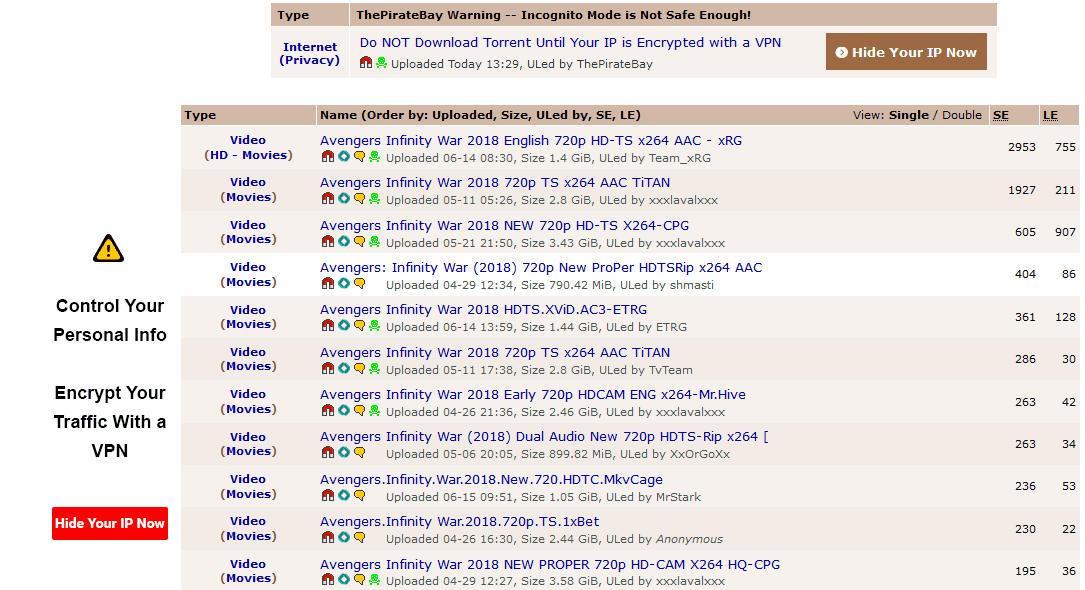Click uploader name MrStark
The image size is (1085, 590).
[x=678, y=497]
